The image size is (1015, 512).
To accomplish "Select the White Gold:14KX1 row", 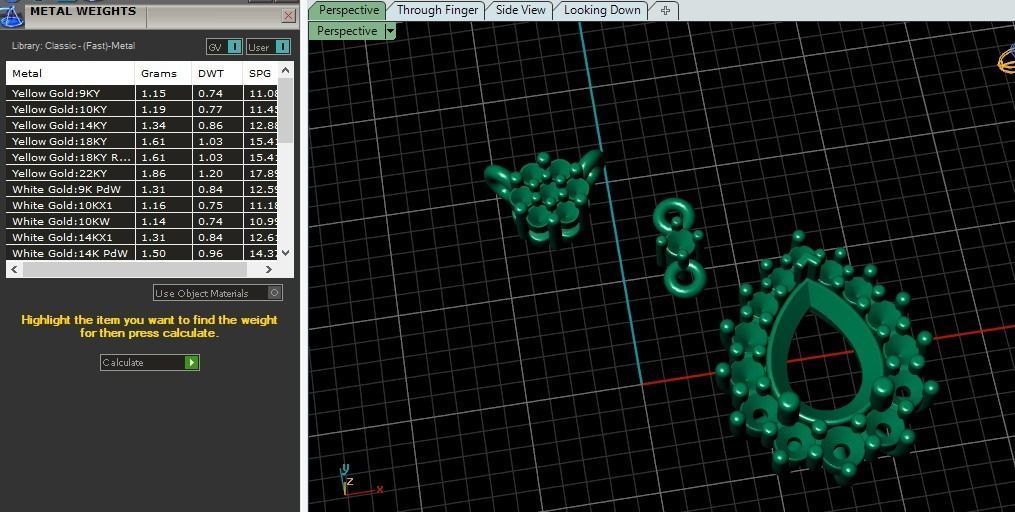I will (142, 237).
